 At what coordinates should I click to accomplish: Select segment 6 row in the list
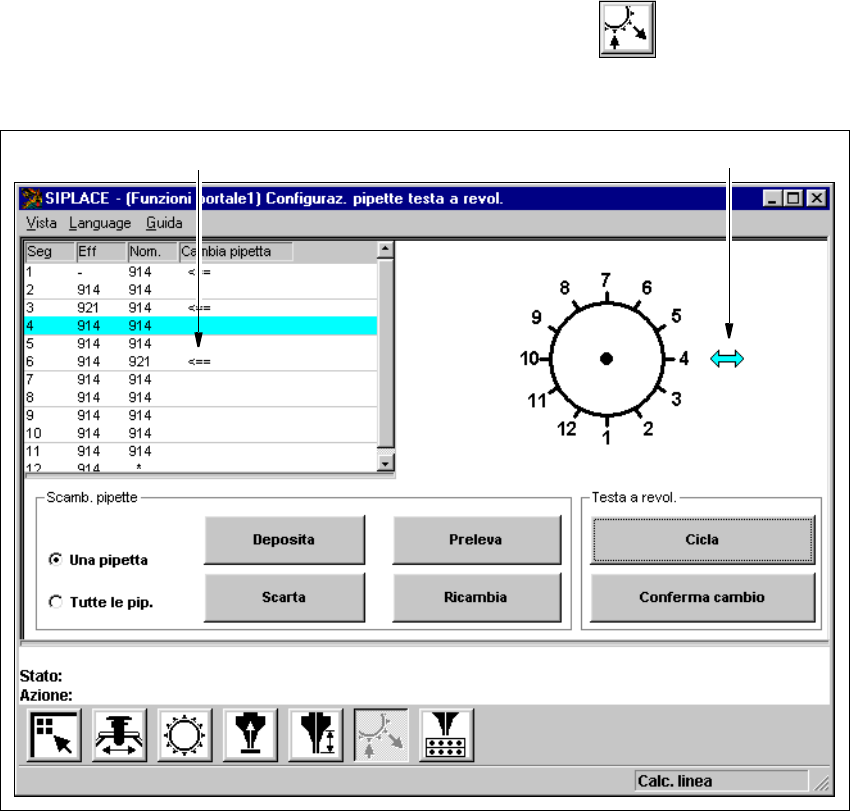200,361
